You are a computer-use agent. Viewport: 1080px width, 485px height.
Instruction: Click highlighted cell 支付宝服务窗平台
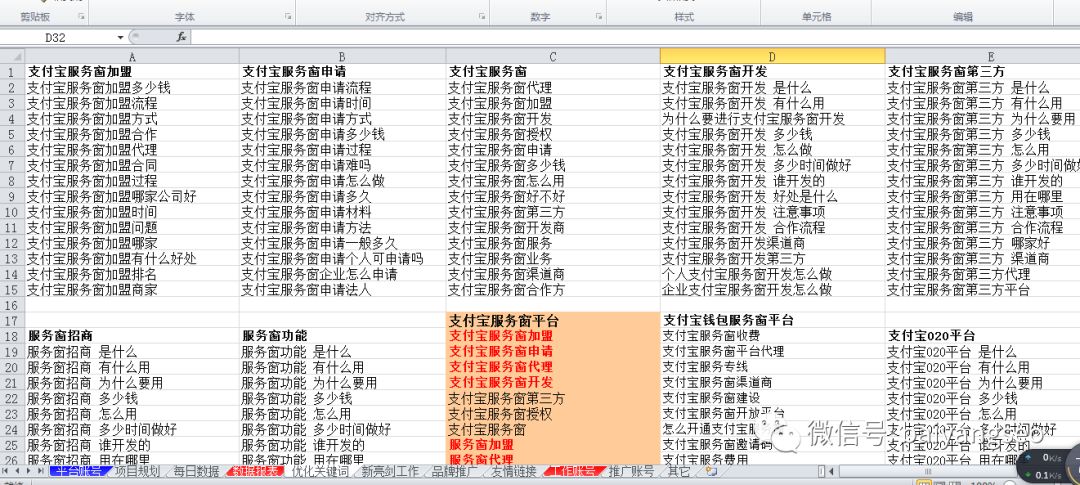tap(553, 320)
